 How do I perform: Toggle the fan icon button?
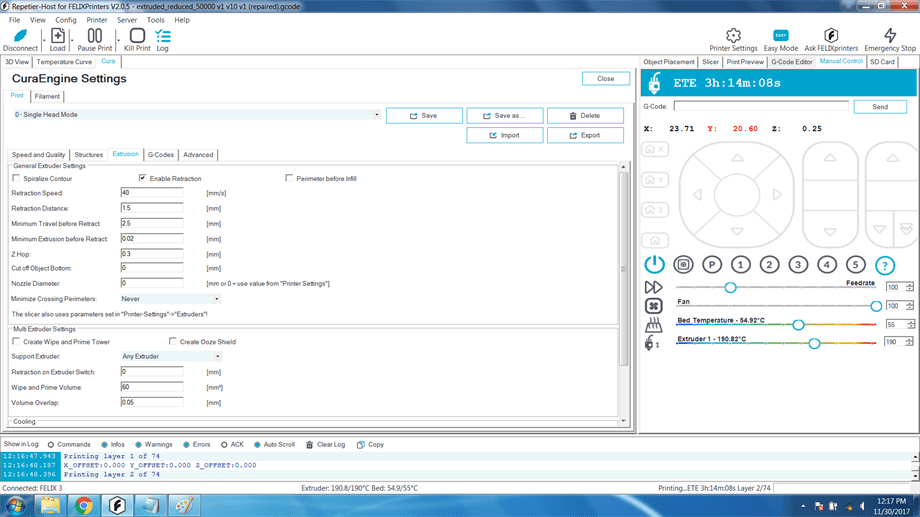point(654,306)
